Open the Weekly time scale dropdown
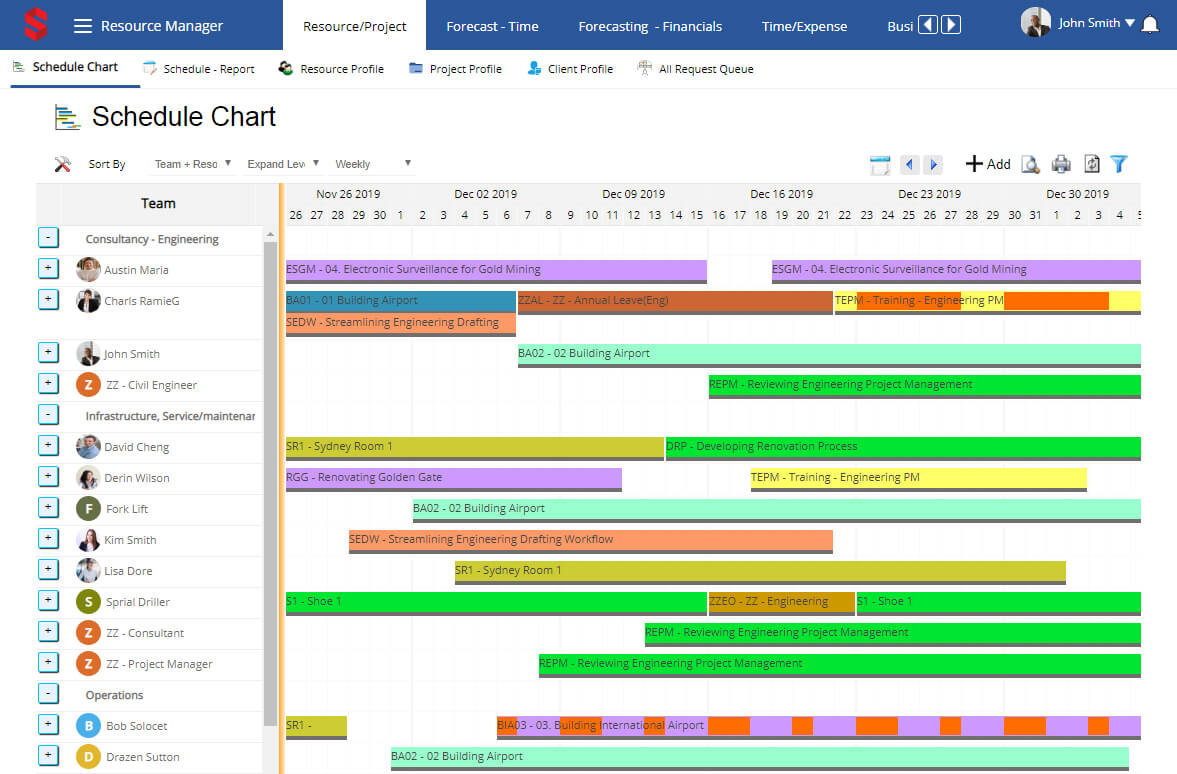Viewport: 1177px width, 774px height. [373, 164]
